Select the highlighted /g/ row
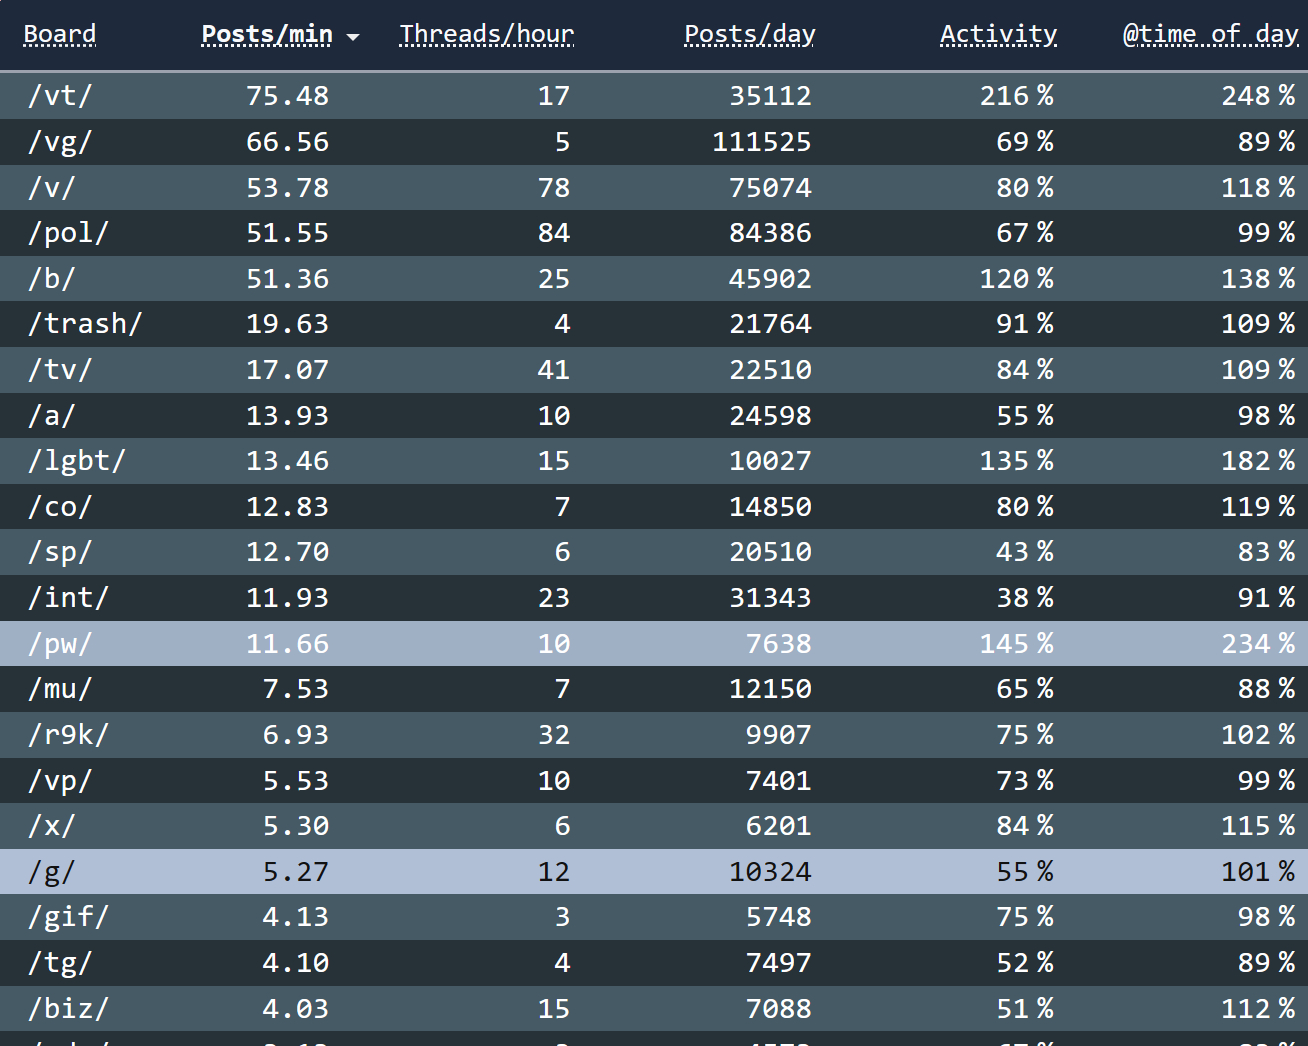The width and height of the screenshot is (1308, 1046). [x=654, y=871]
